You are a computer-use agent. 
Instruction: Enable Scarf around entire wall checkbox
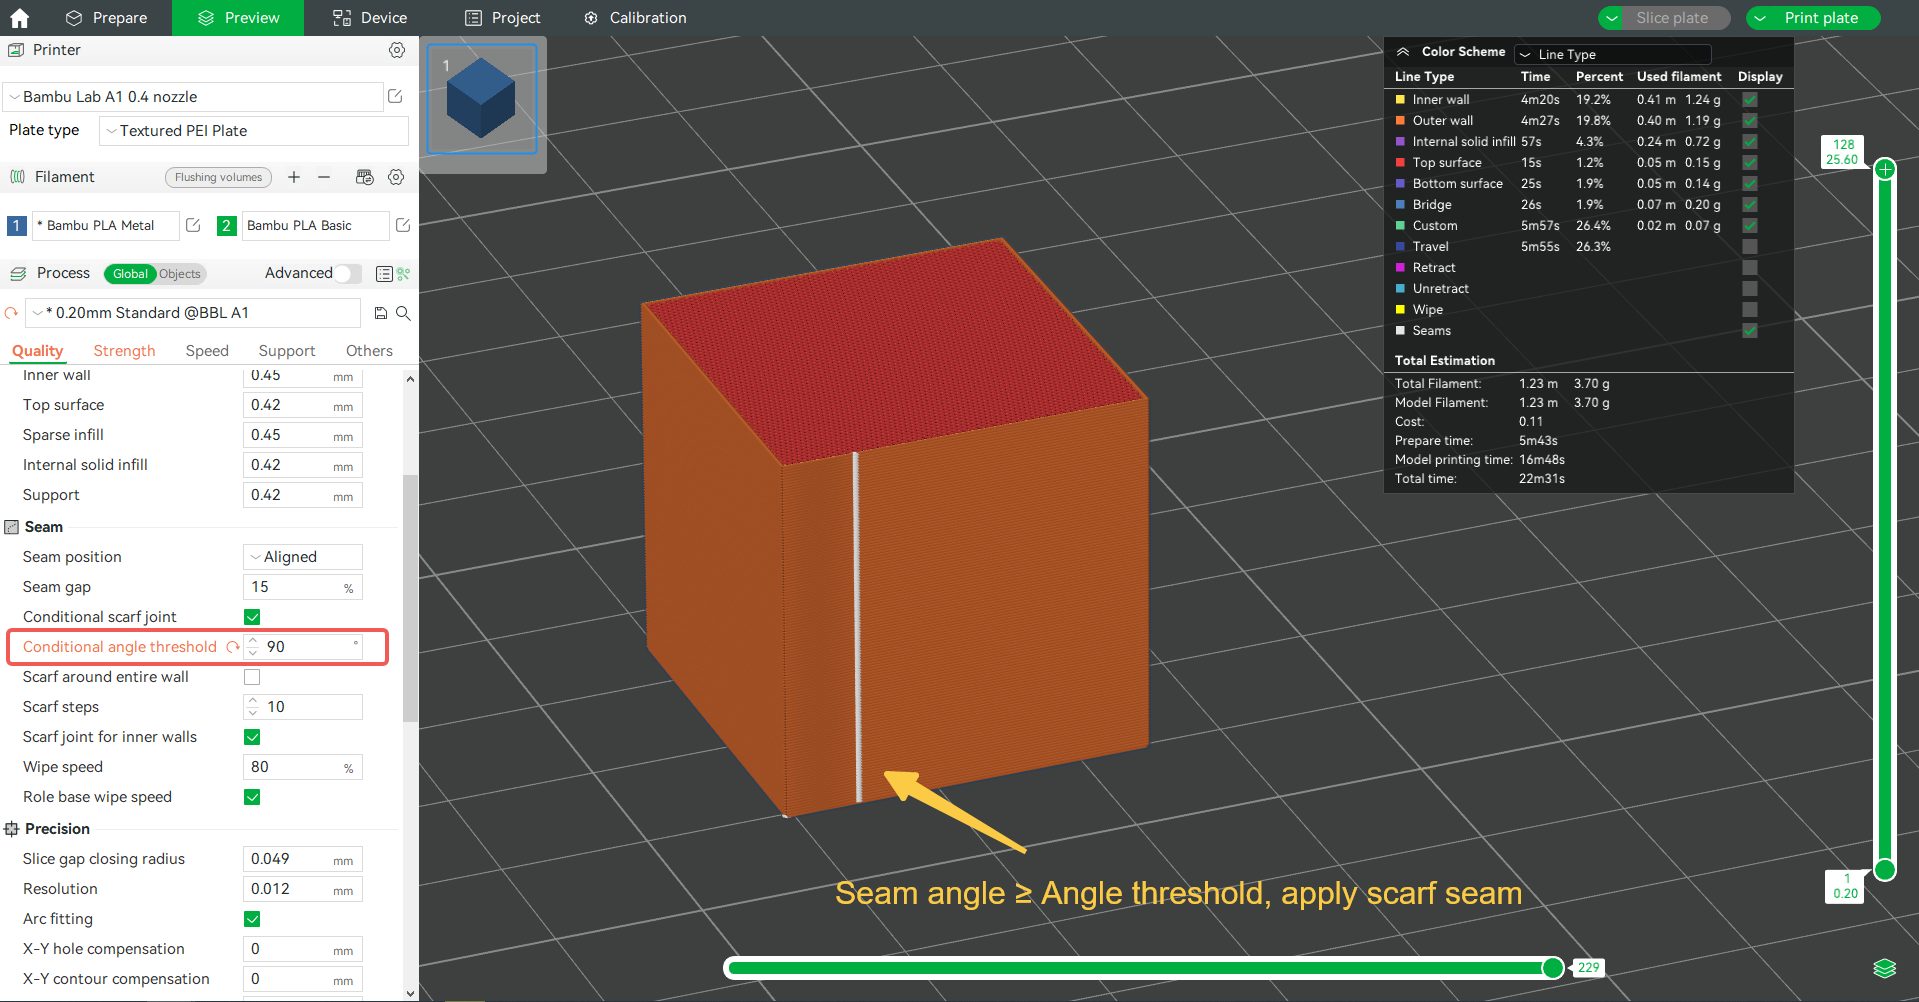click(x=252, y=677)
